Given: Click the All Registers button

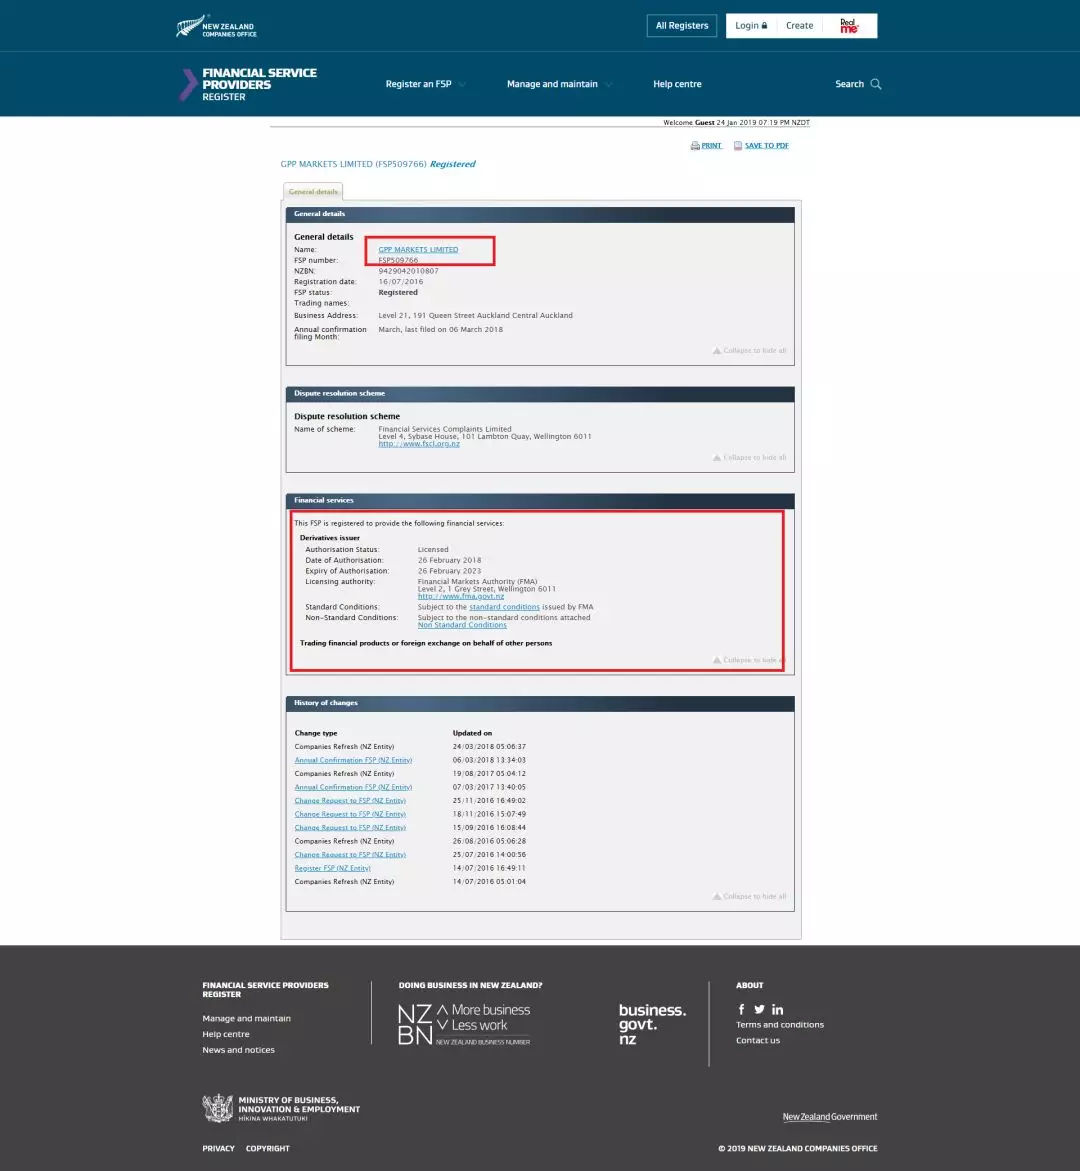Looking at the screenshot, I should click(x=681, y=26).
